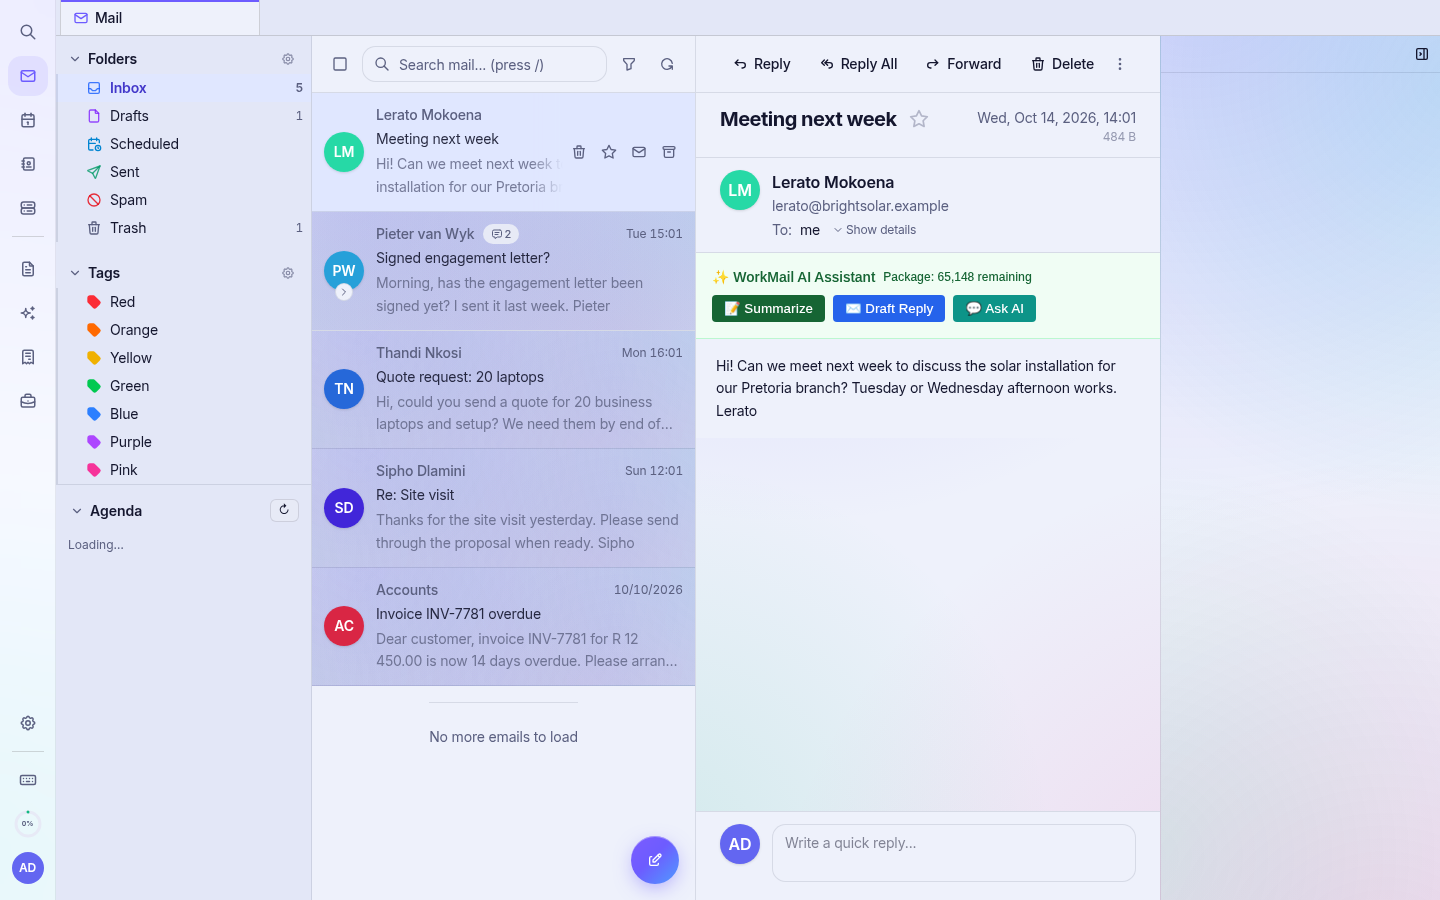The image size is (1440, 900).
Task: Open Thandi Nkosi's quote request email
Action: pyautogui.click(x=503, y=389)
